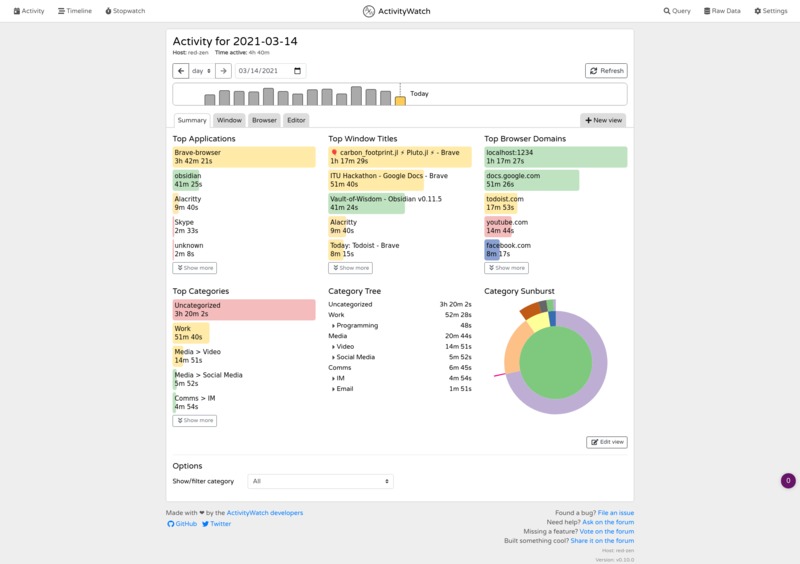Viewport: 800px width, 564px height.
Task: Click Media > Video category entry
Action: 197,356
